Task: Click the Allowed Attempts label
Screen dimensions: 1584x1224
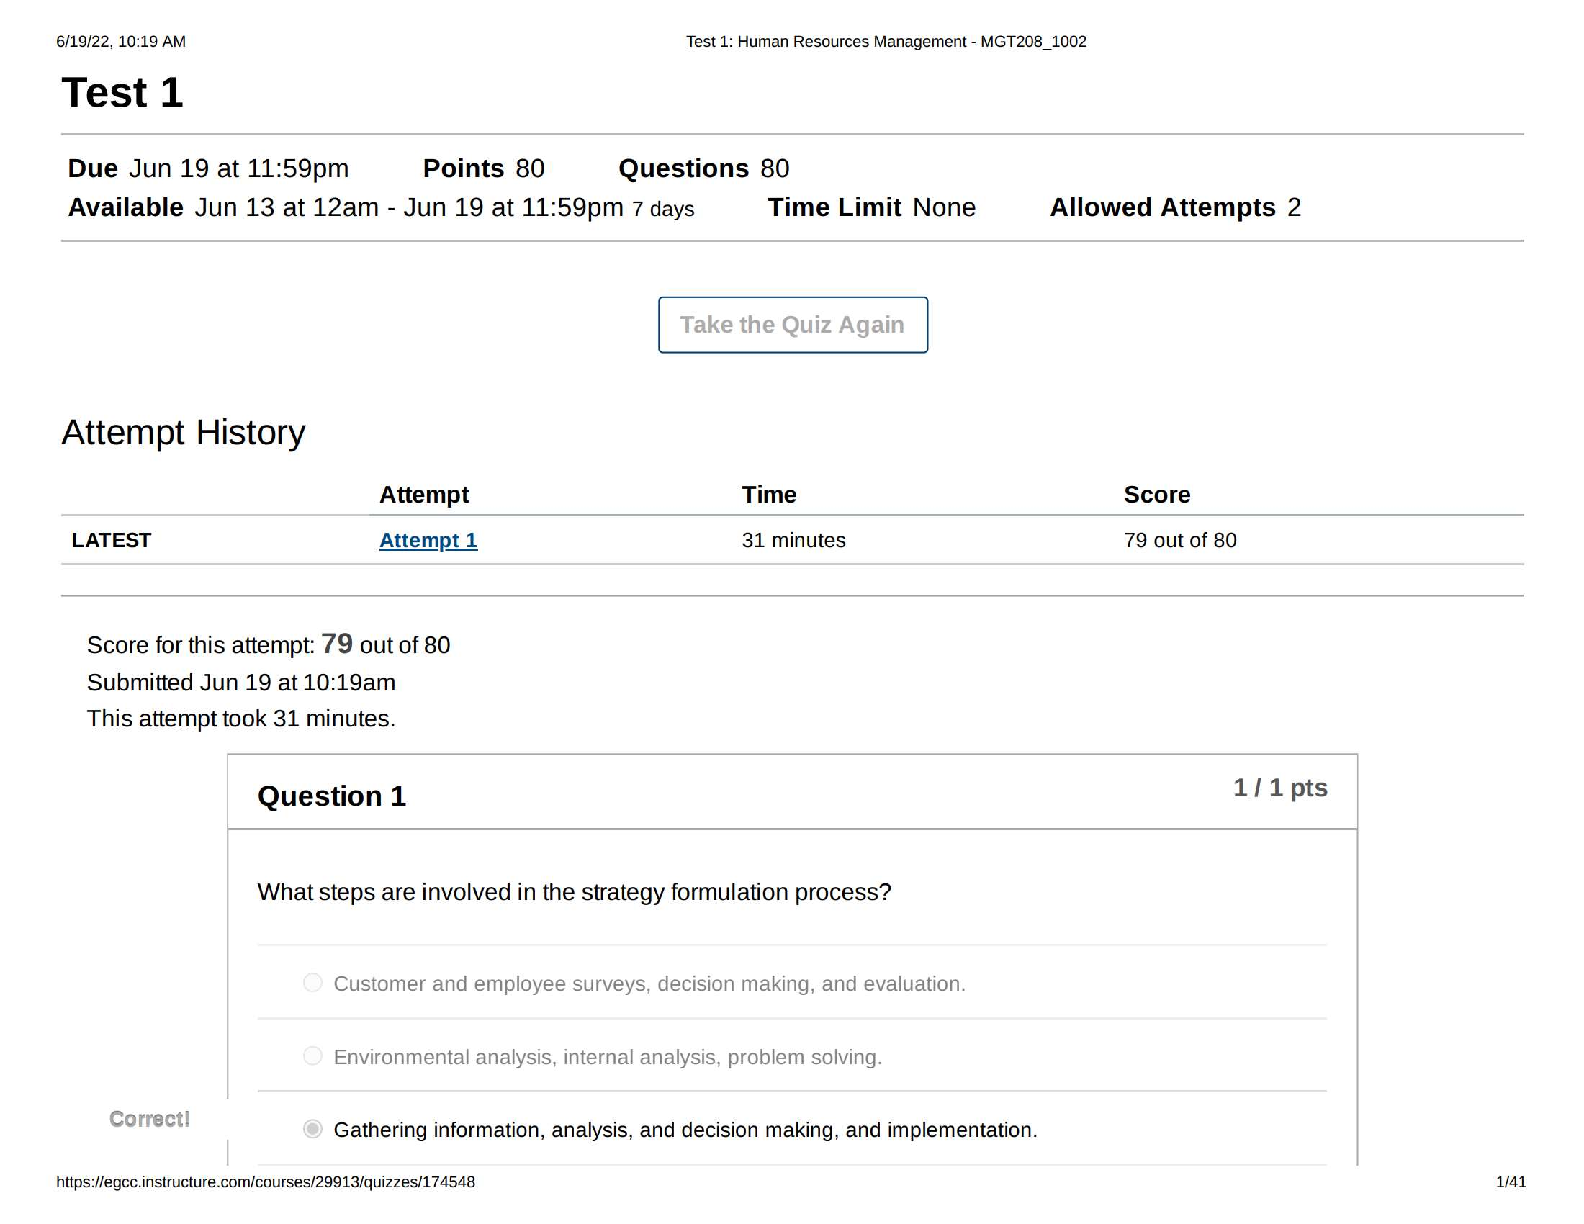Action: pyautogui.click(x=1162, y=207)
